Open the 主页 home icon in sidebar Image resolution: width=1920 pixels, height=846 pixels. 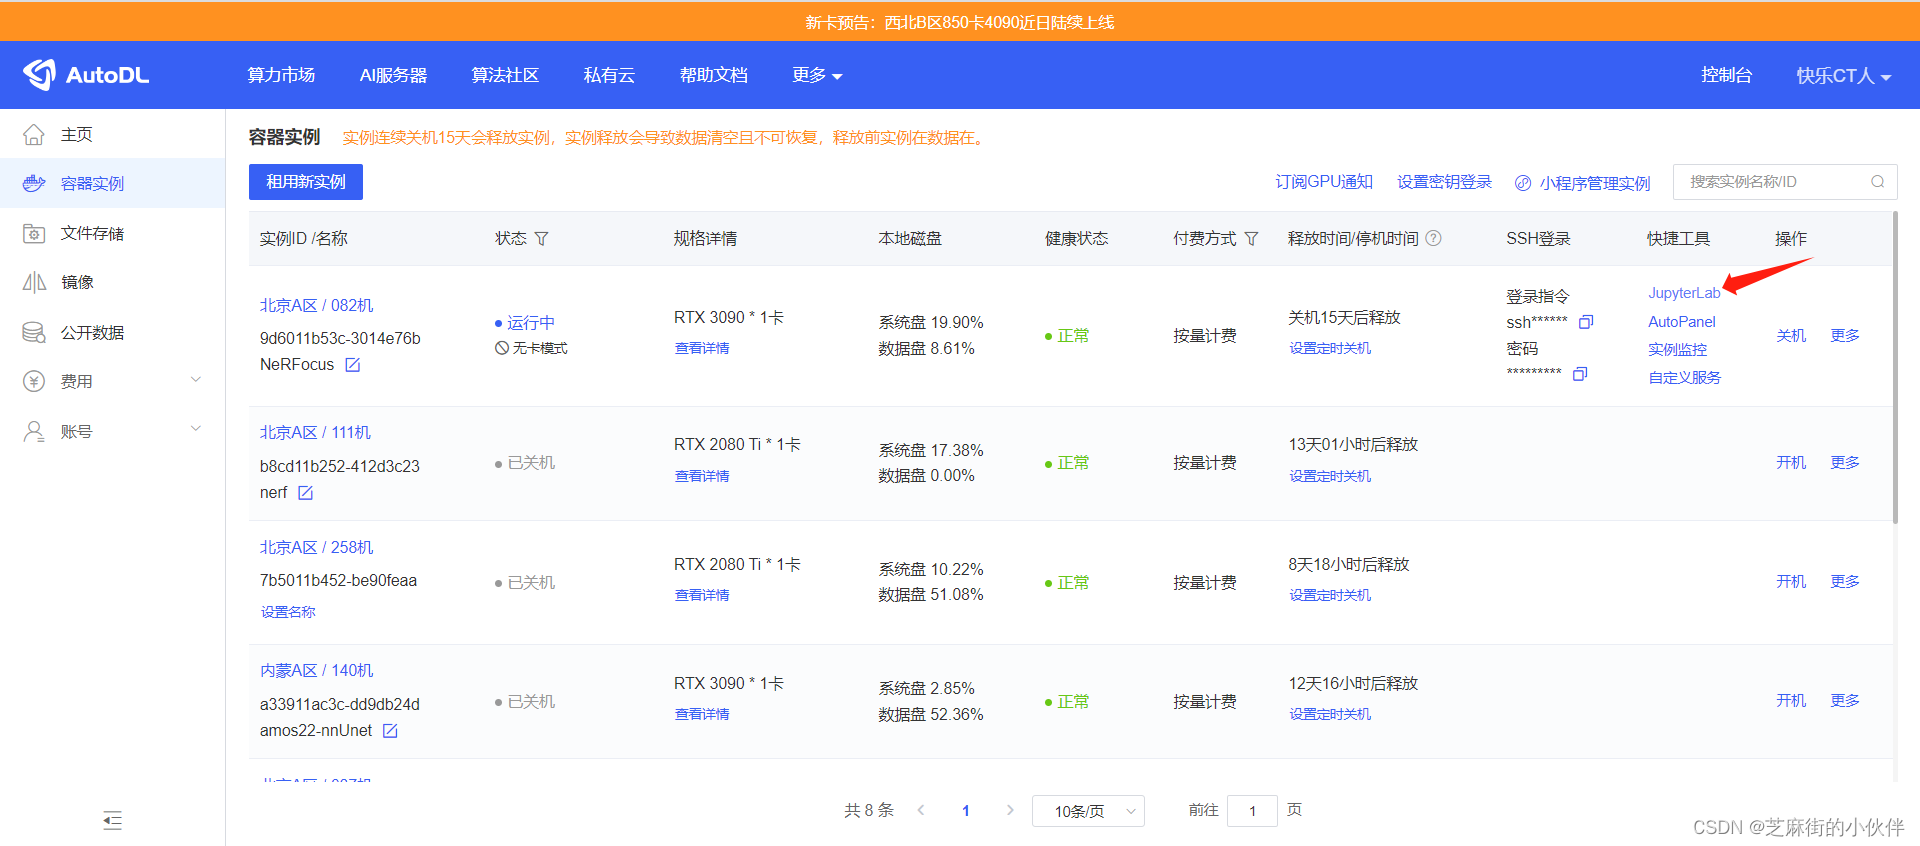coord(34,134)
